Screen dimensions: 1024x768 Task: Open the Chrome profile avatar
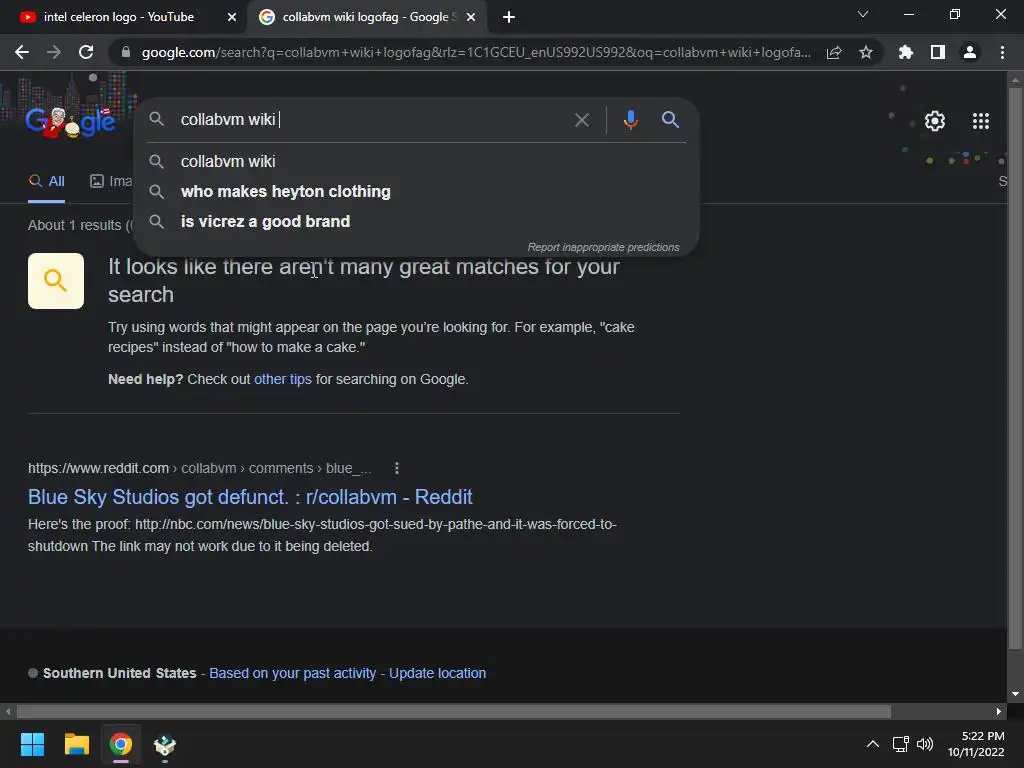point(970,52)
